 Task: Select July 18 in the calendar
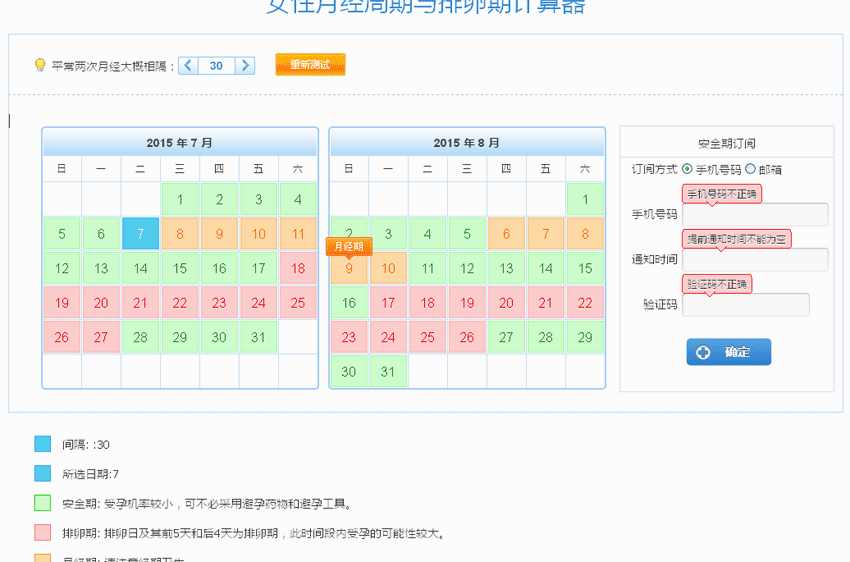click(298, 268)
